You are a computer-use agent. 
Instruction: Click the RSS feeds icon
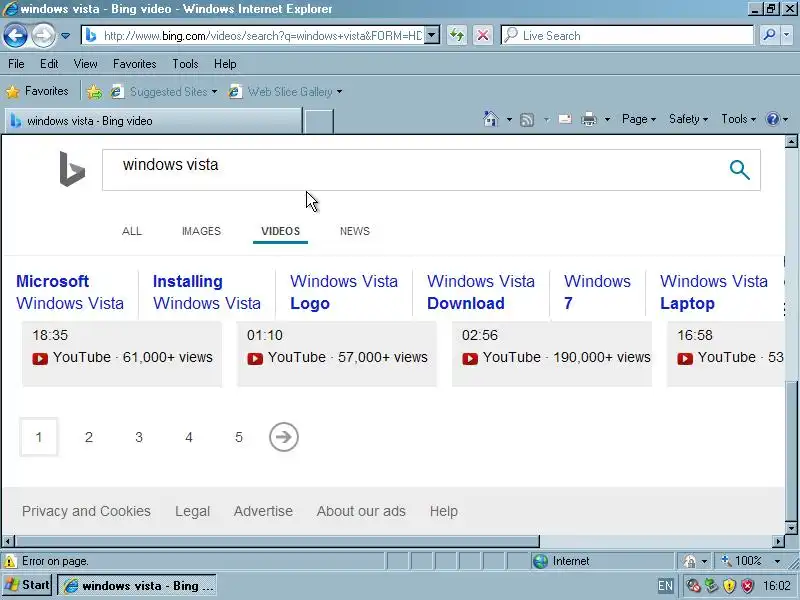pos(527,119)
